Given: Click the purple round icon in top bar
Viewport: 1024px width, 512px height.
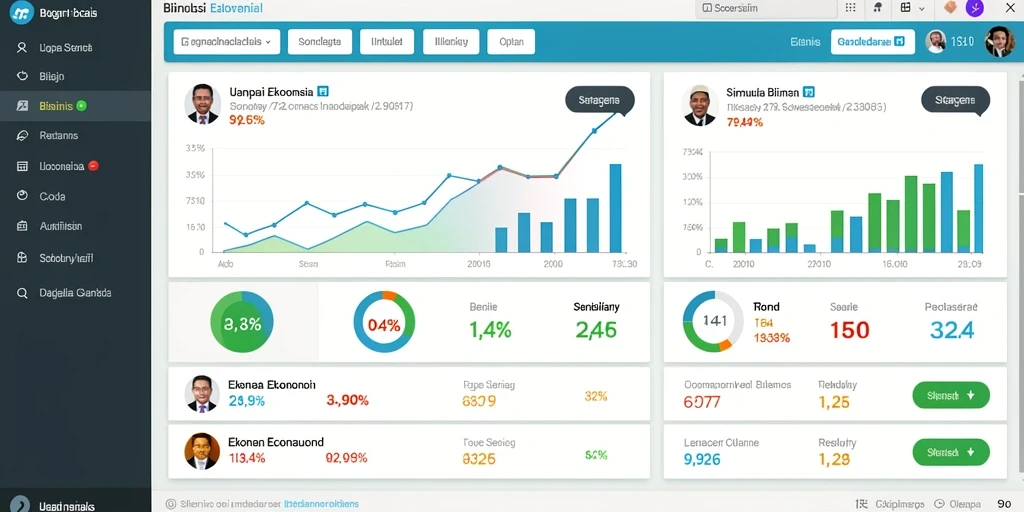Looking at the screenshot, I should point(974,8).
